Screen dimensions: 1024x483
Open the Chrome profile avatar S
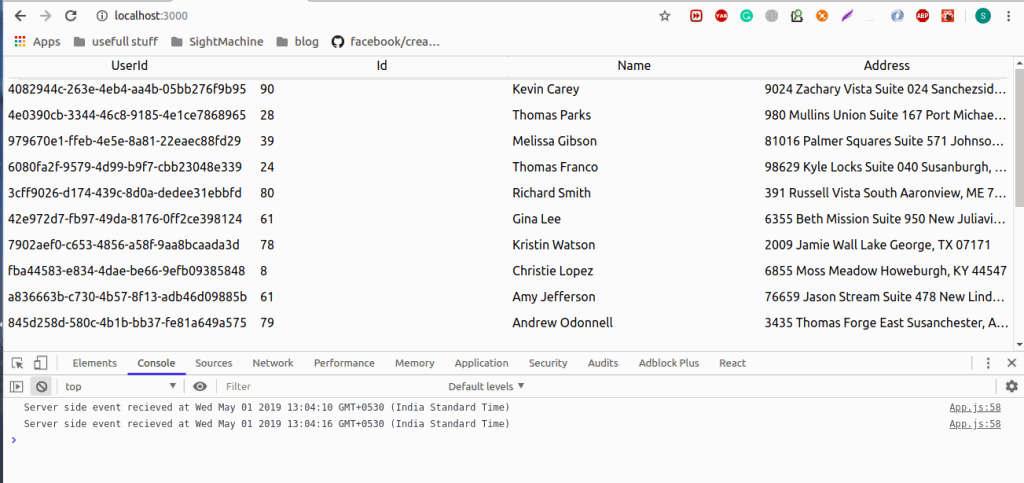(x=983, y=16)
